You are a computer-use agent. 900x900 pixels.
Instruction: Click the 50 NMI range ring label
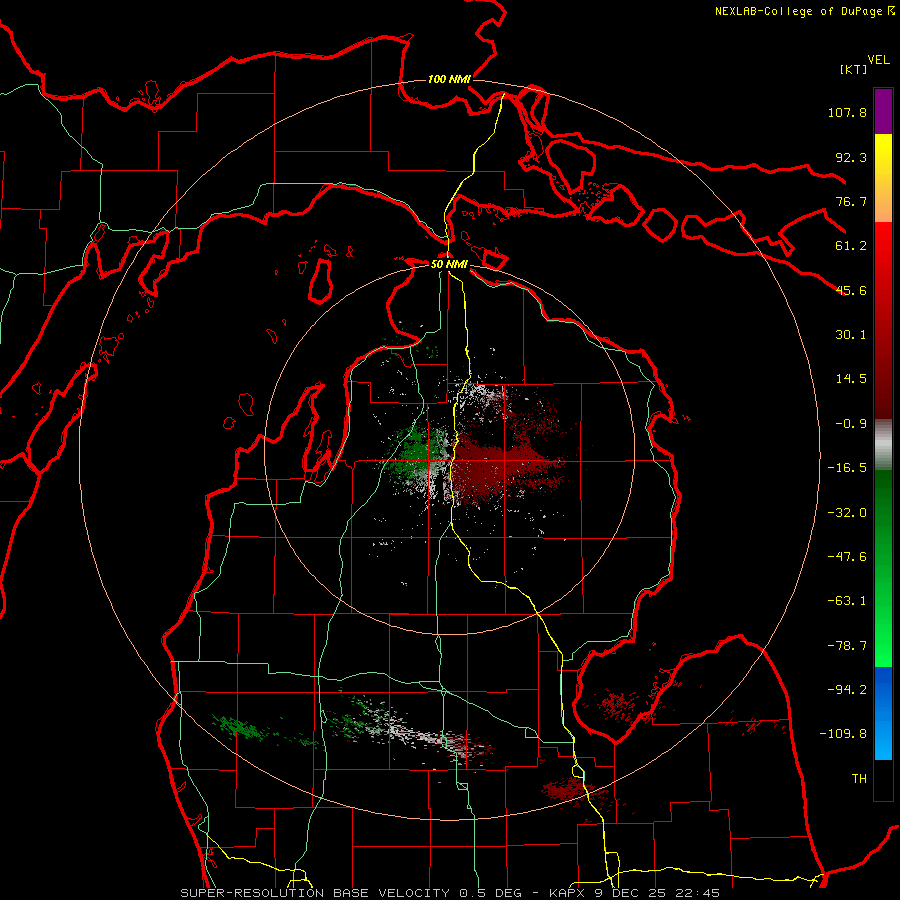coord(449,264)
